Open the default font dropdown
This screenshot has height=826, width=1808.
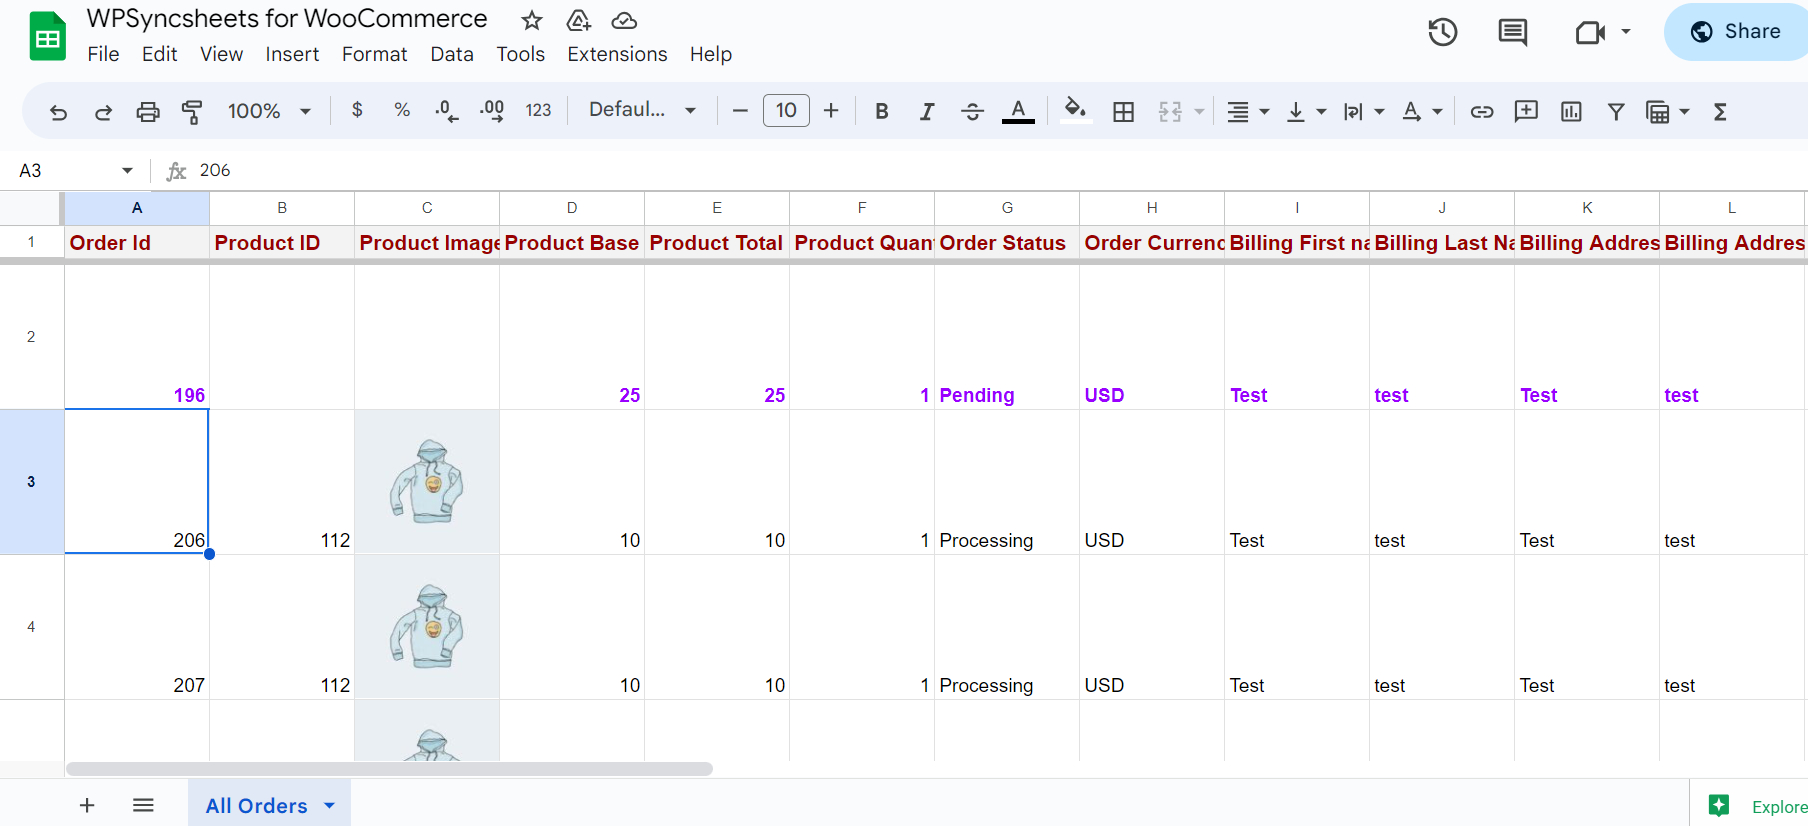(642, 110)
